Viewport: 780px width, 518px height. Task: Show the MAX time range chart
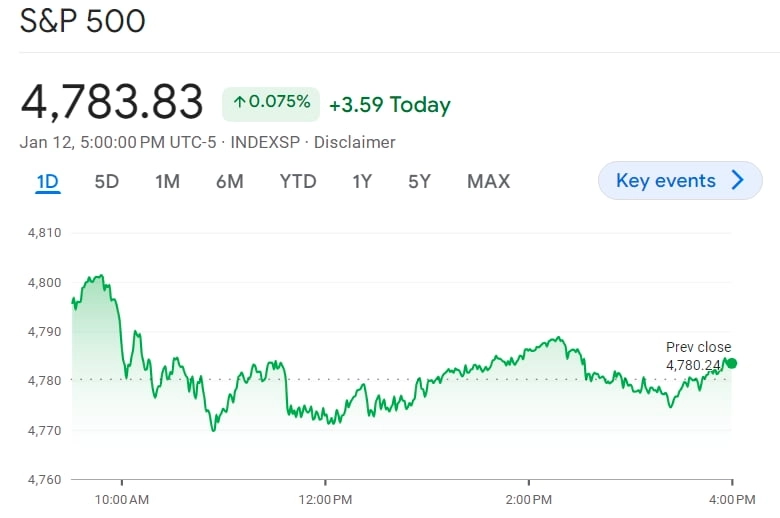[x=488, y=181]
